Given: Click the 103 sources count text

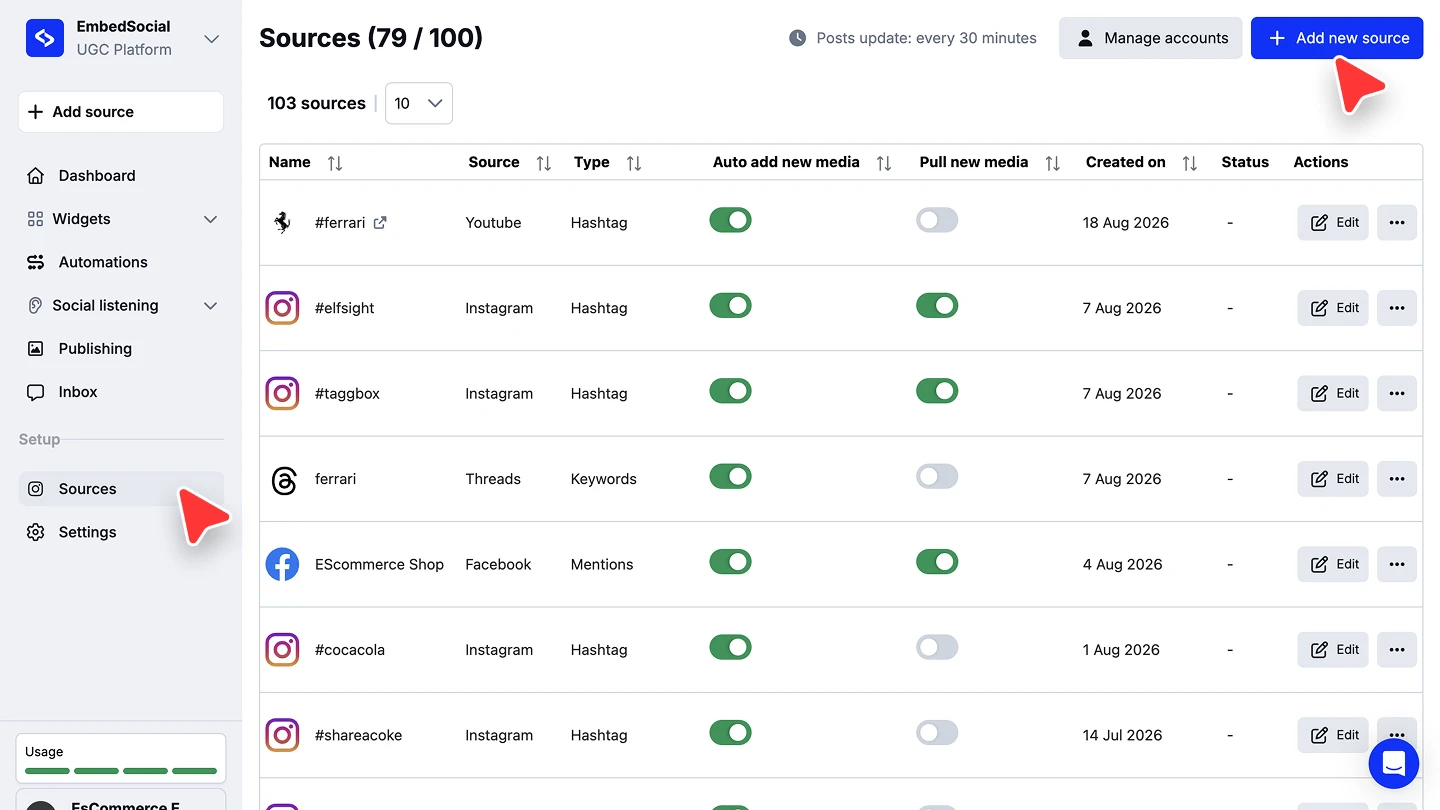Looking at the screenshot, I should pyautogui.click(x=316, y=103).
